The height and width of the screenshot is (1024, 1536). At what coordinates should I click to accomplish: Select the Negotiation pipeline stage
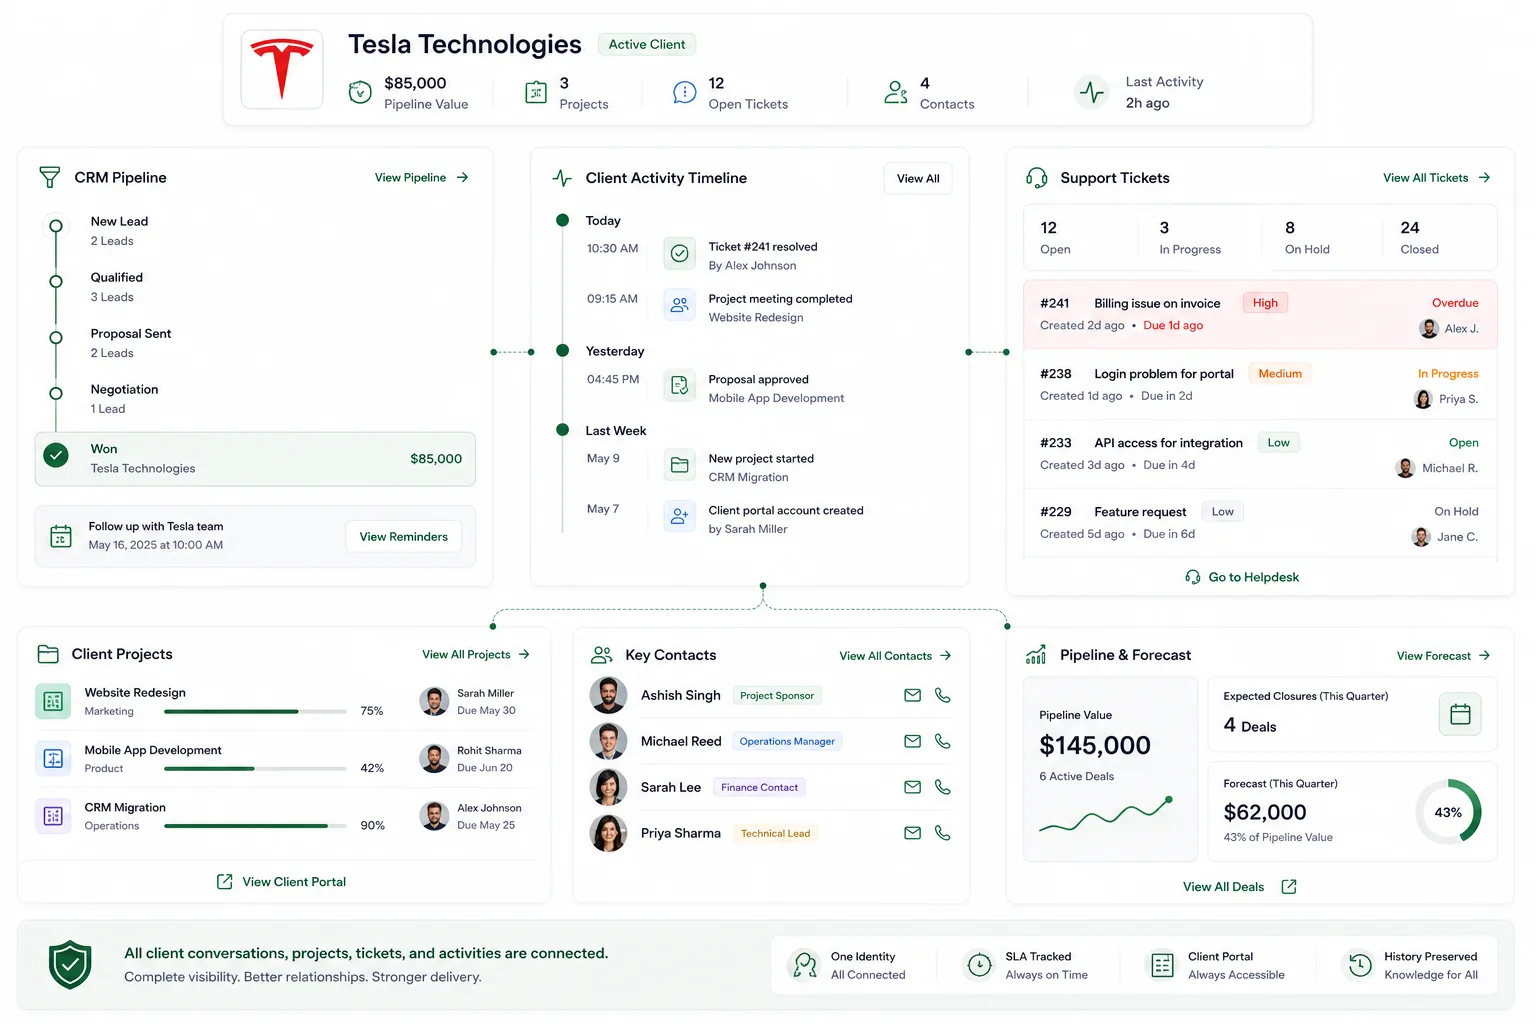coord(124,399)
